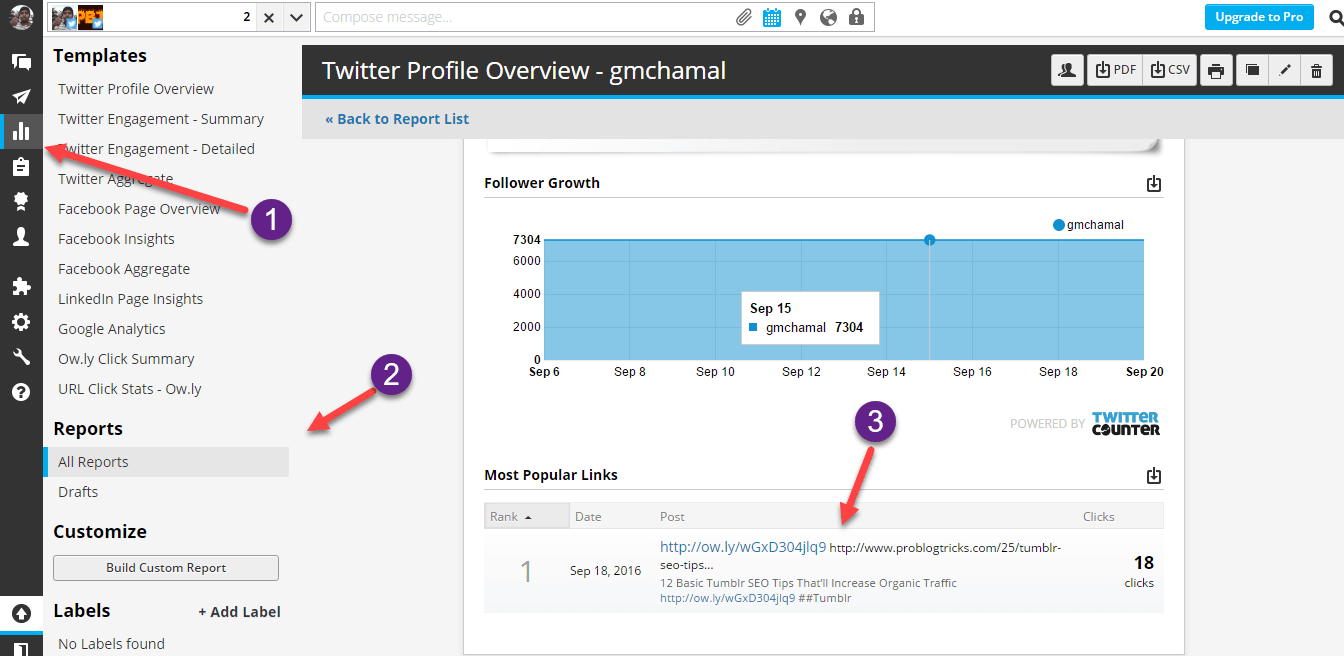Open the Campaigns ribbon badge icon
The height and width of the screenshot is (656, 1344).
(x=21, y=201)
